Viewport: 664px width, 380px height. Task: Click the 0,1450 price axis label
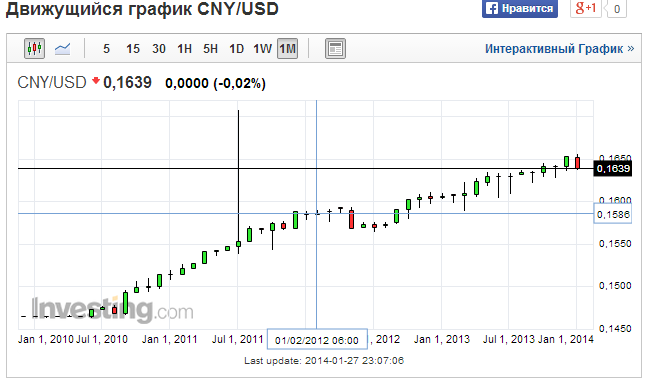615,328
